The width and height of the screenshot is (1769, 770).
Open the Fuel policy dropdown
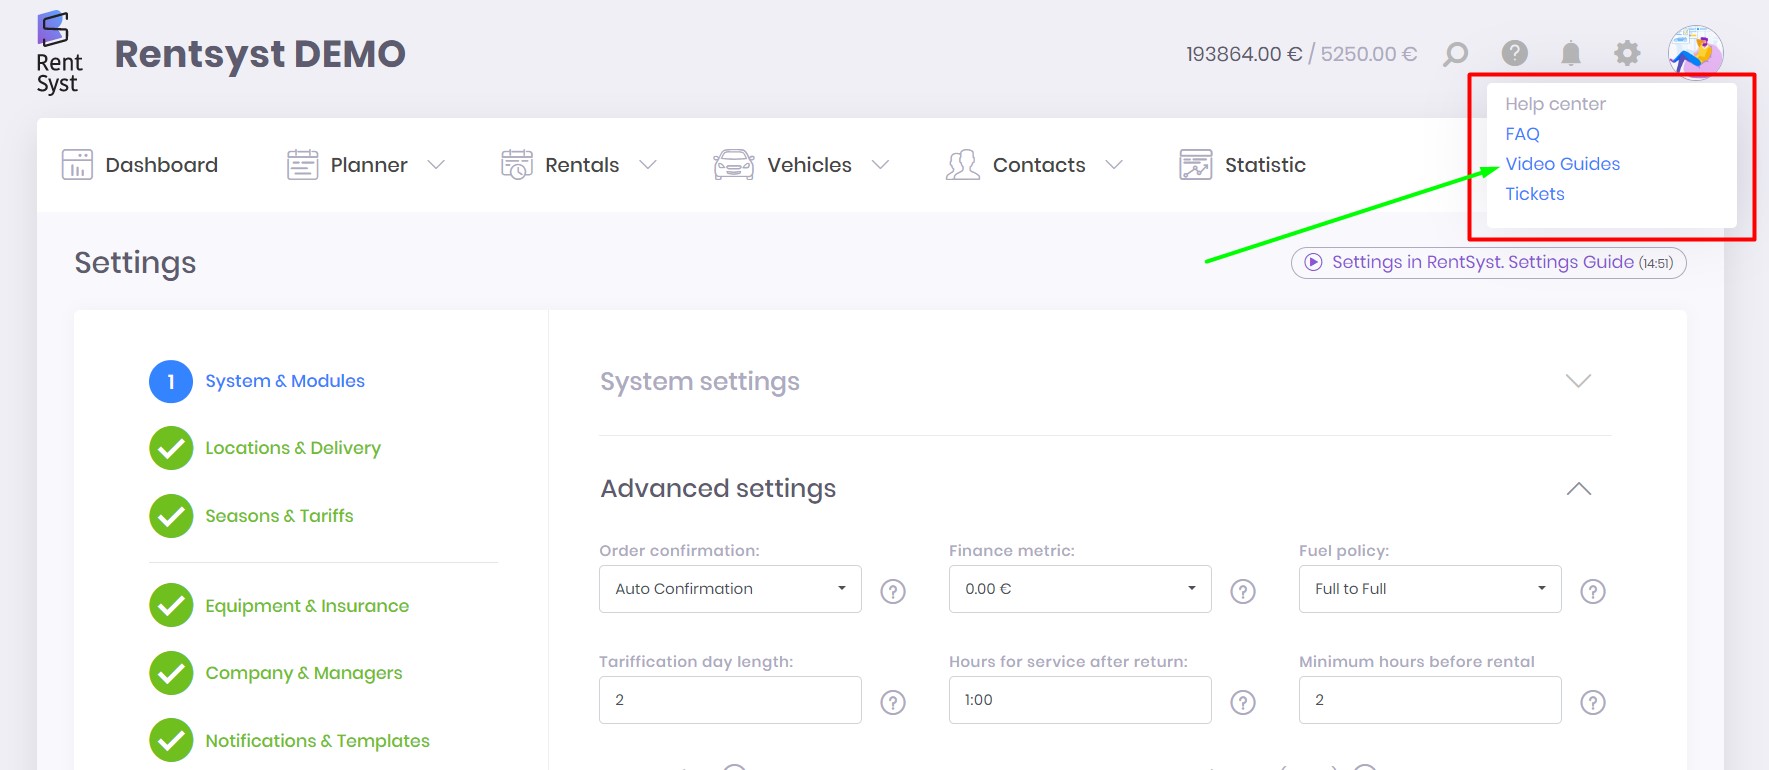(1429, 589)
